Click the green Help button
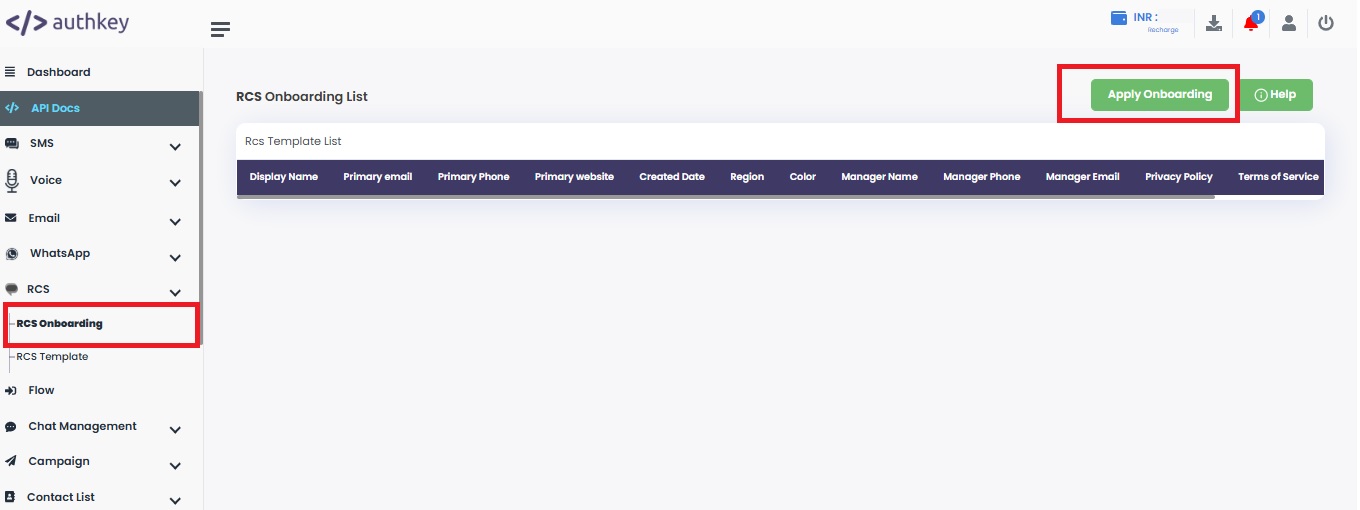Screen dimensions: 1360x510 coord(1276,95)
